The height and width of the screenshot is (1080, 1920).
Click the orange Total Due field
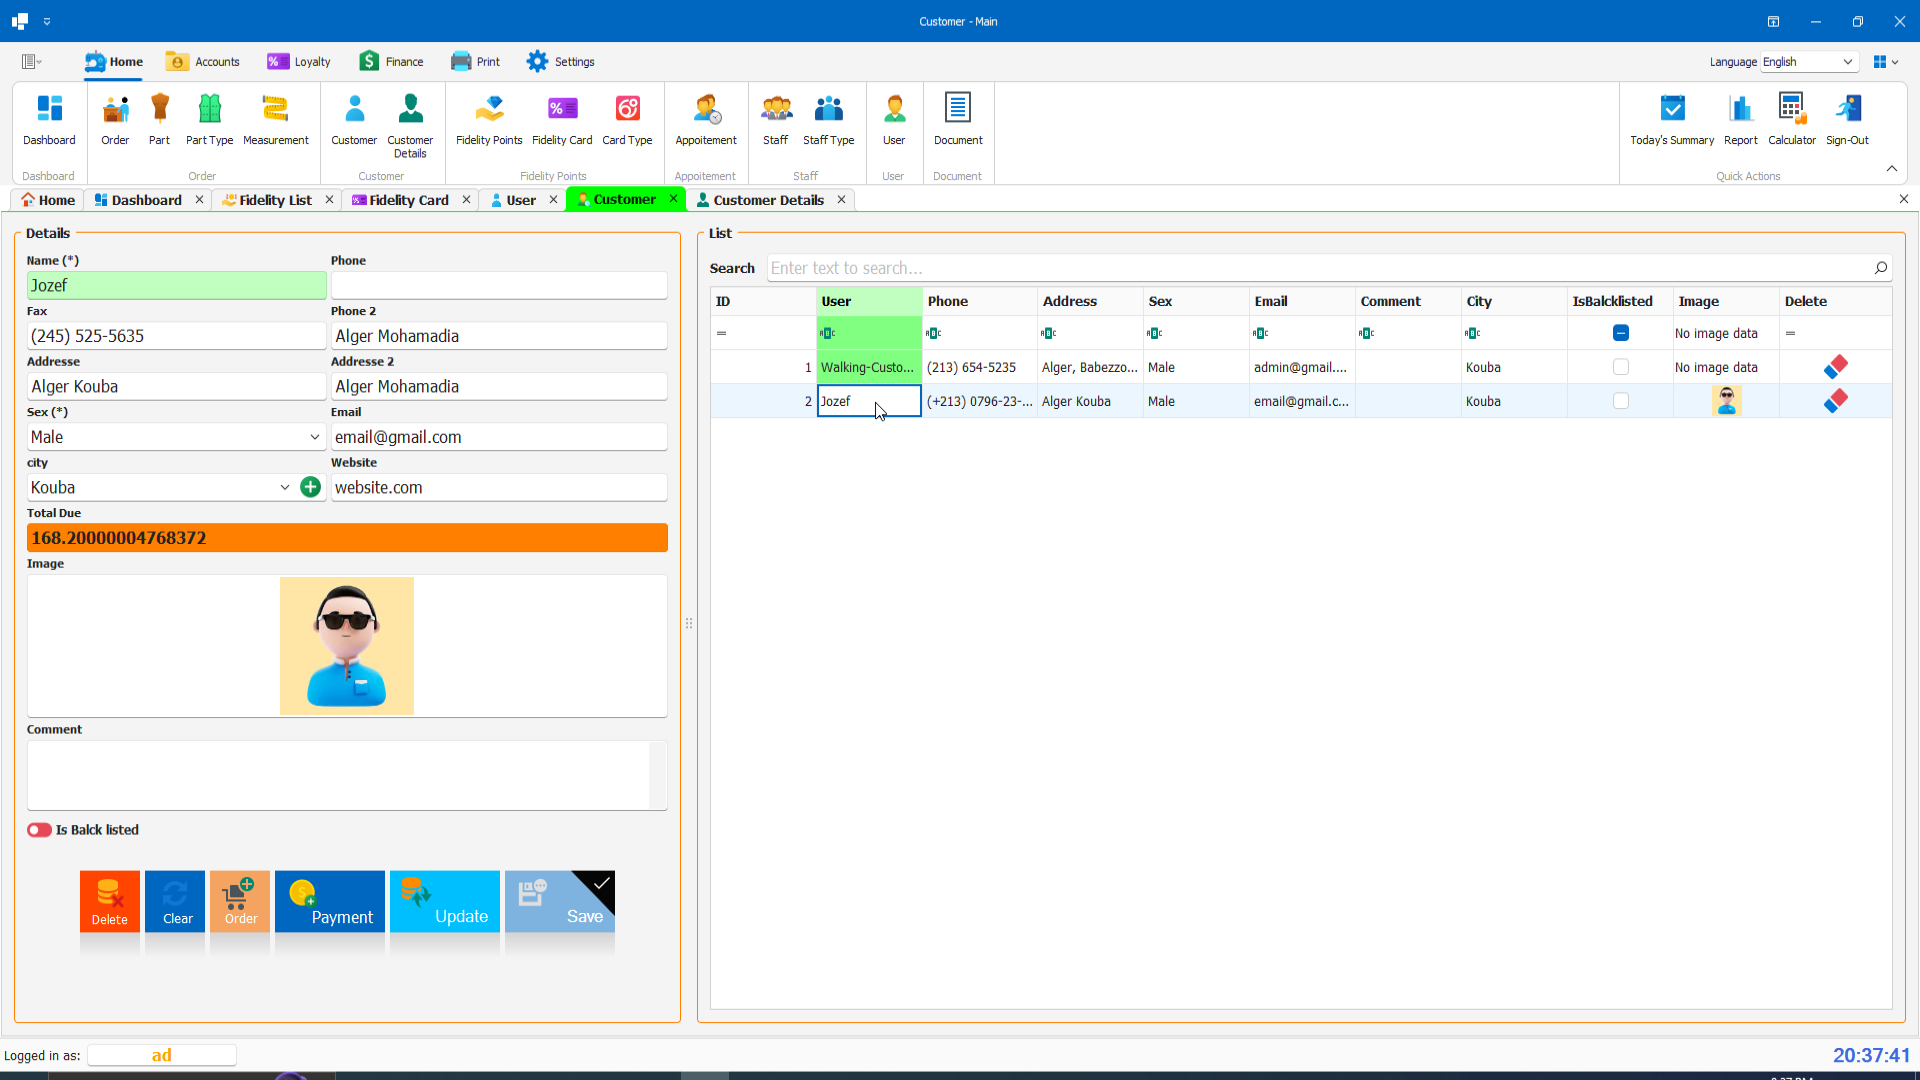click(x=347, y=538)
